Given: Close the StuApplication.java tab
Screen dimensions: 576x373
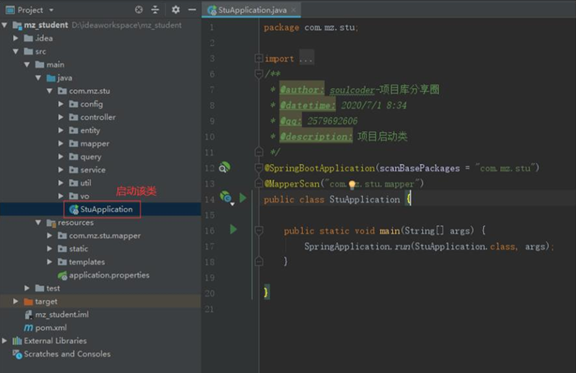Looking at the screenshot, I should (294, 10).
